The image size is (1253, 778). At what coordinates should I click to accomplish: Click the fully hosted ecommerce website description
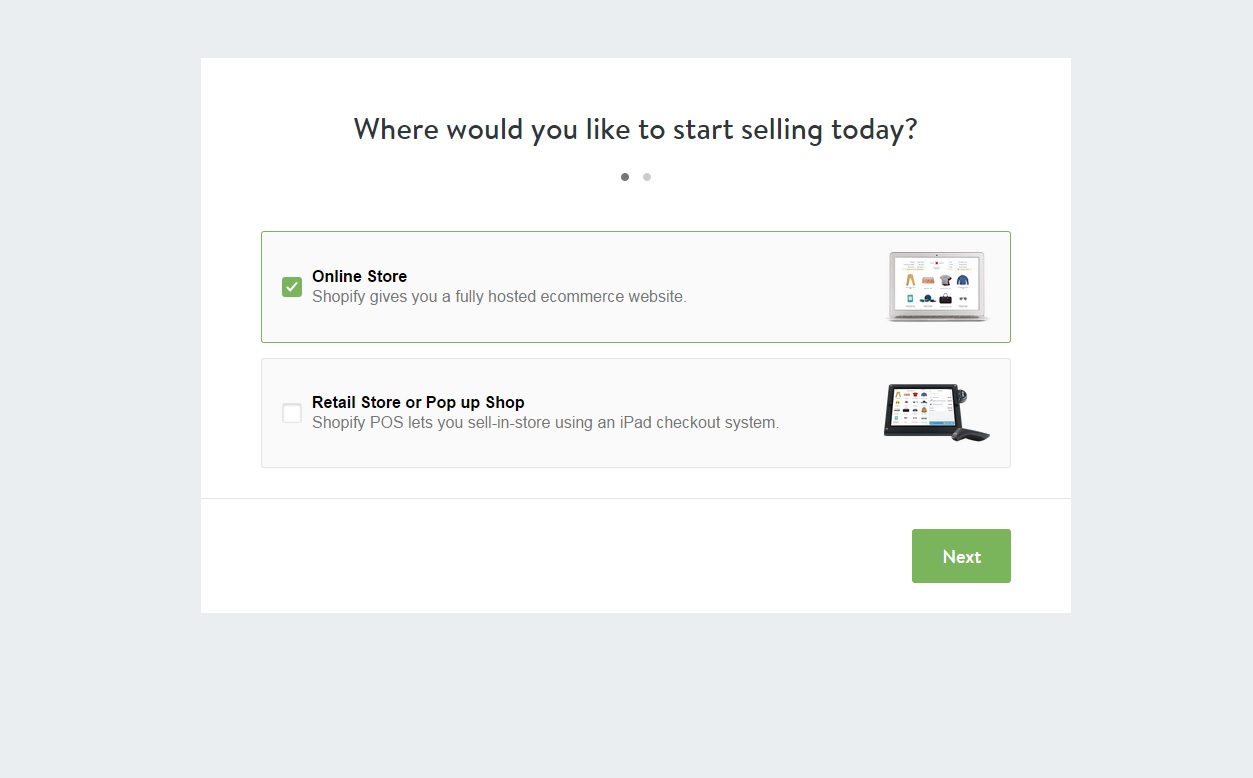(499, 296)
